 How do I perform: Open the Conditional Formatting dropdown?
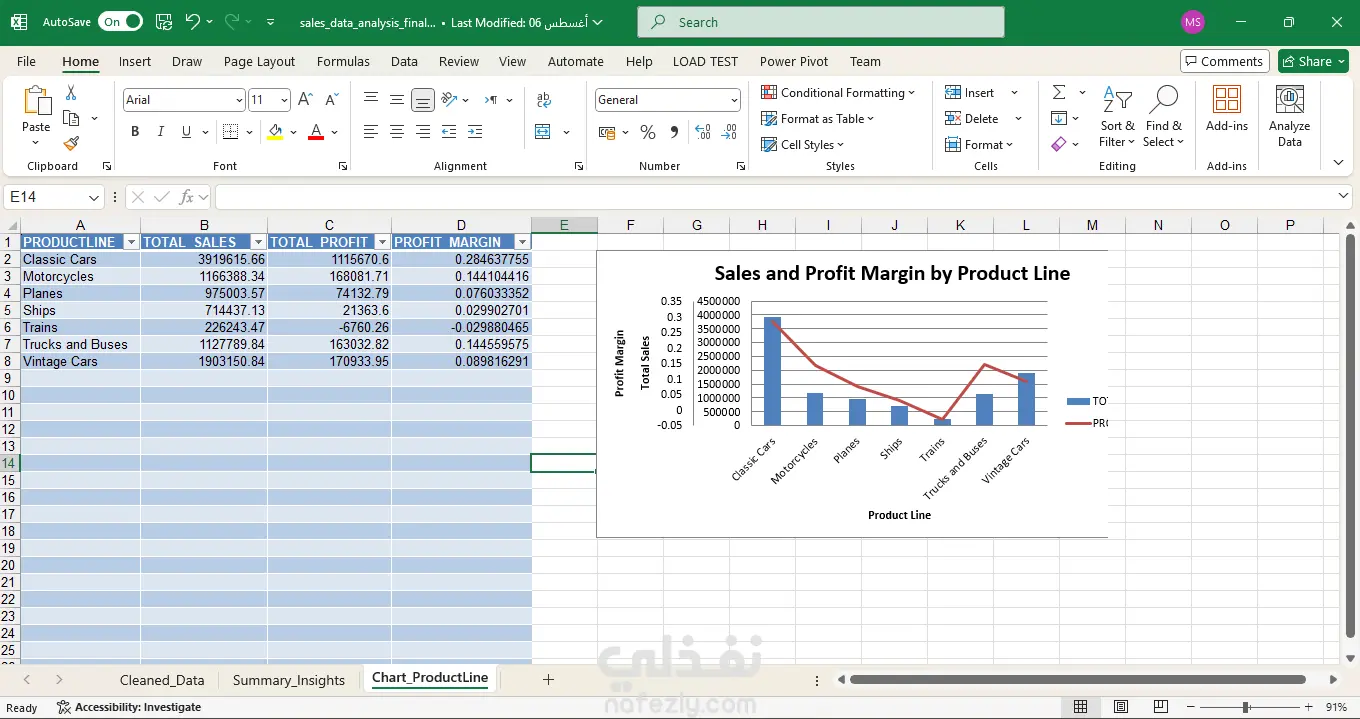tap(838, 93)
